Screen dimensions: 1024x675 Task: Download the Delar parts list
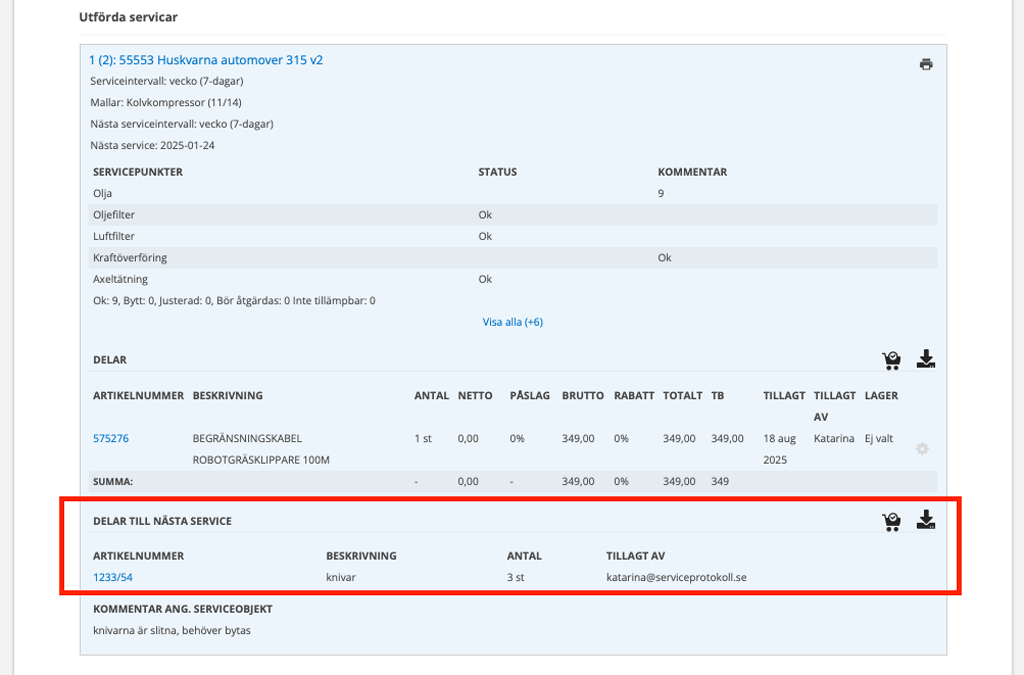coord(926,359)
